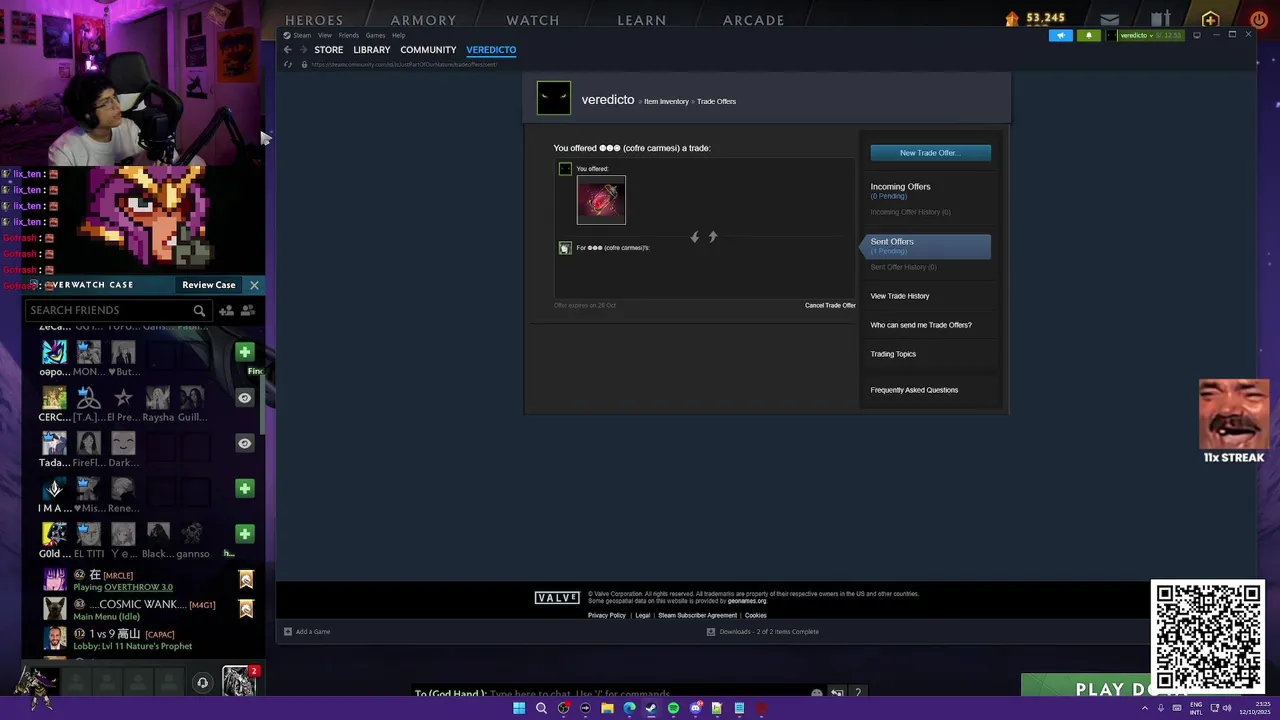Screen dimensions: 1280x720
Task: Click the blue Steam announcements megaphone button
Action: [x=1061, y=35]
